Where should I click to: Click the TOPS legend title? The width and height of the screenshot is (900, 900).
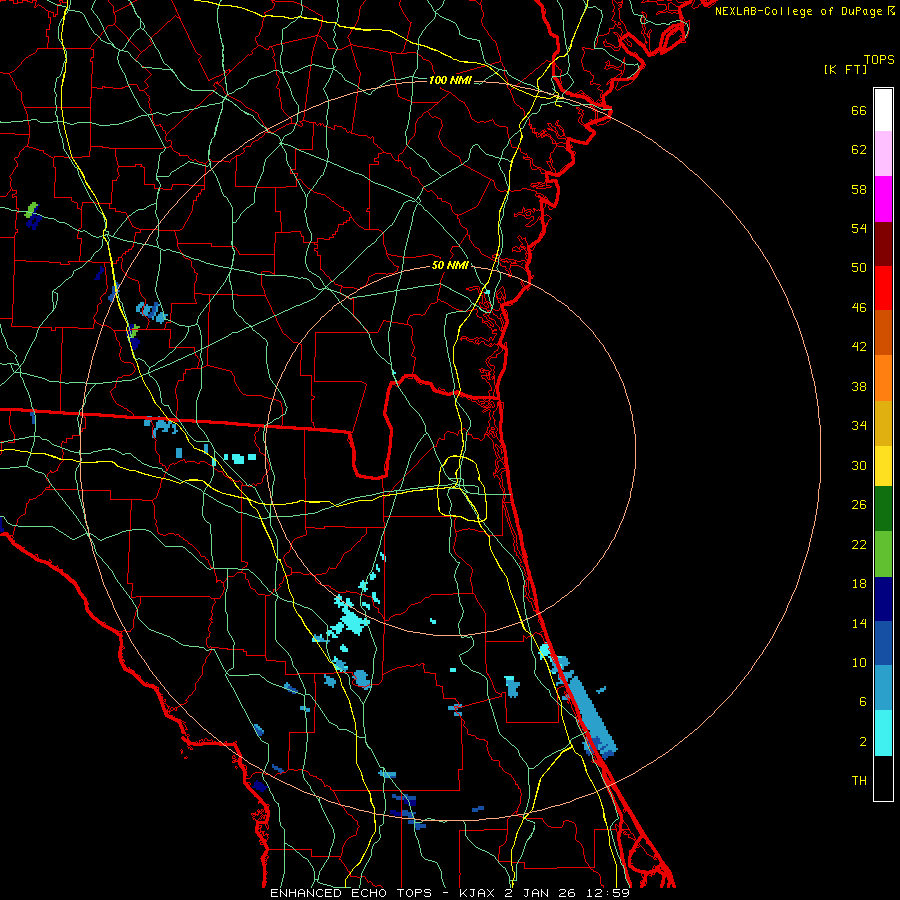tap(879, 60)
